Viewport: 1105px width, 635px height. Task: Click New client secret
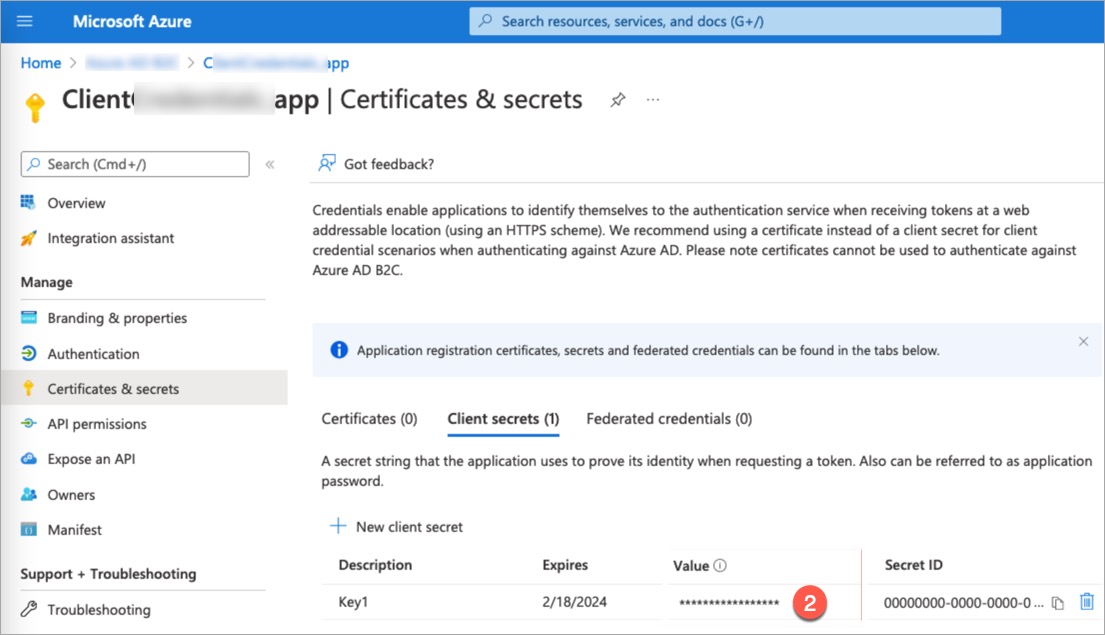click(397, 526)
